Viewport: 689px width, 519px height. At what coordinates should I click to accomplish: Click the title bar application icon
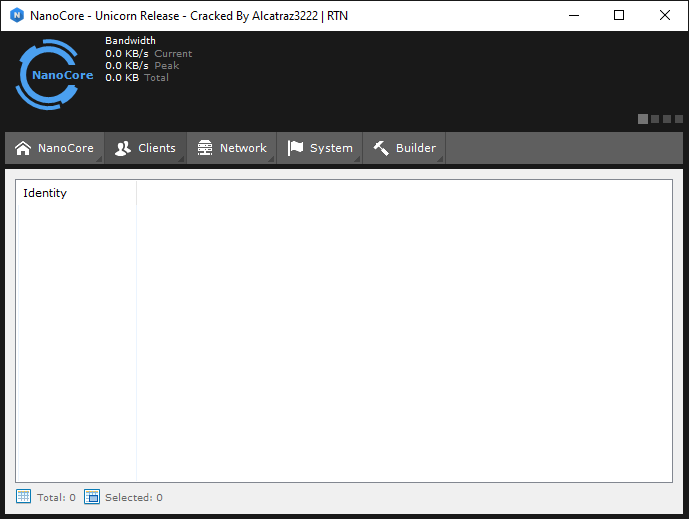(16, 15)
